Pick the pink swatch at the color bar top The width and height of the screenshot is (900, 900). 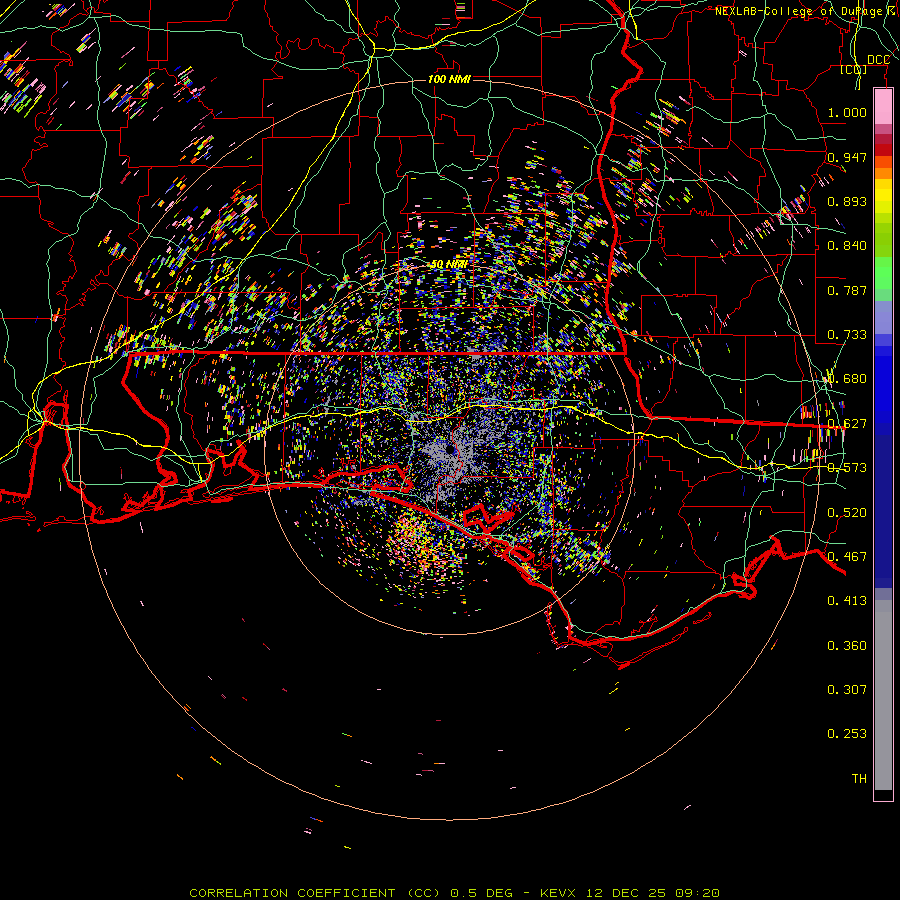[883, 107]
